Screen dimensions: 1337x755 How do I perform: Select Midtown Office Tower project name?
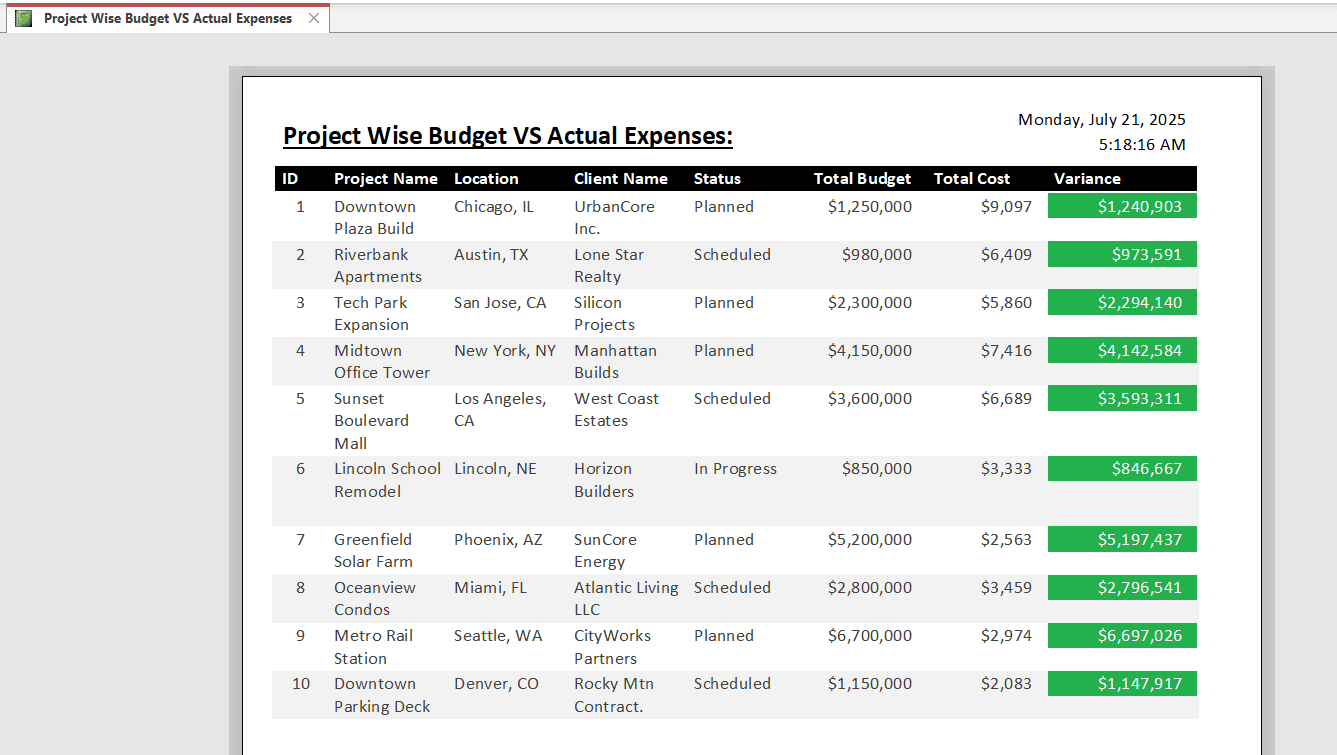(x=382, y=361)
